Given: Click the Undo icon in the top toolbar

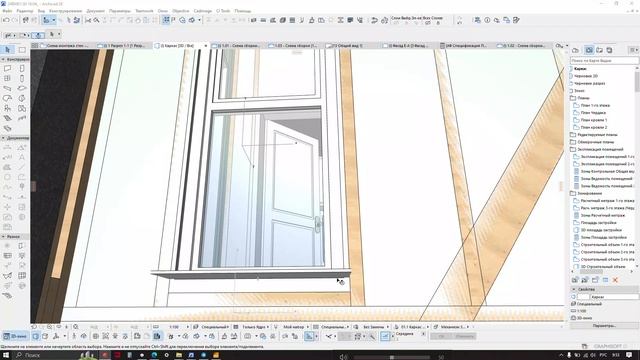Looking at the screenshot, I should (6, 20).
